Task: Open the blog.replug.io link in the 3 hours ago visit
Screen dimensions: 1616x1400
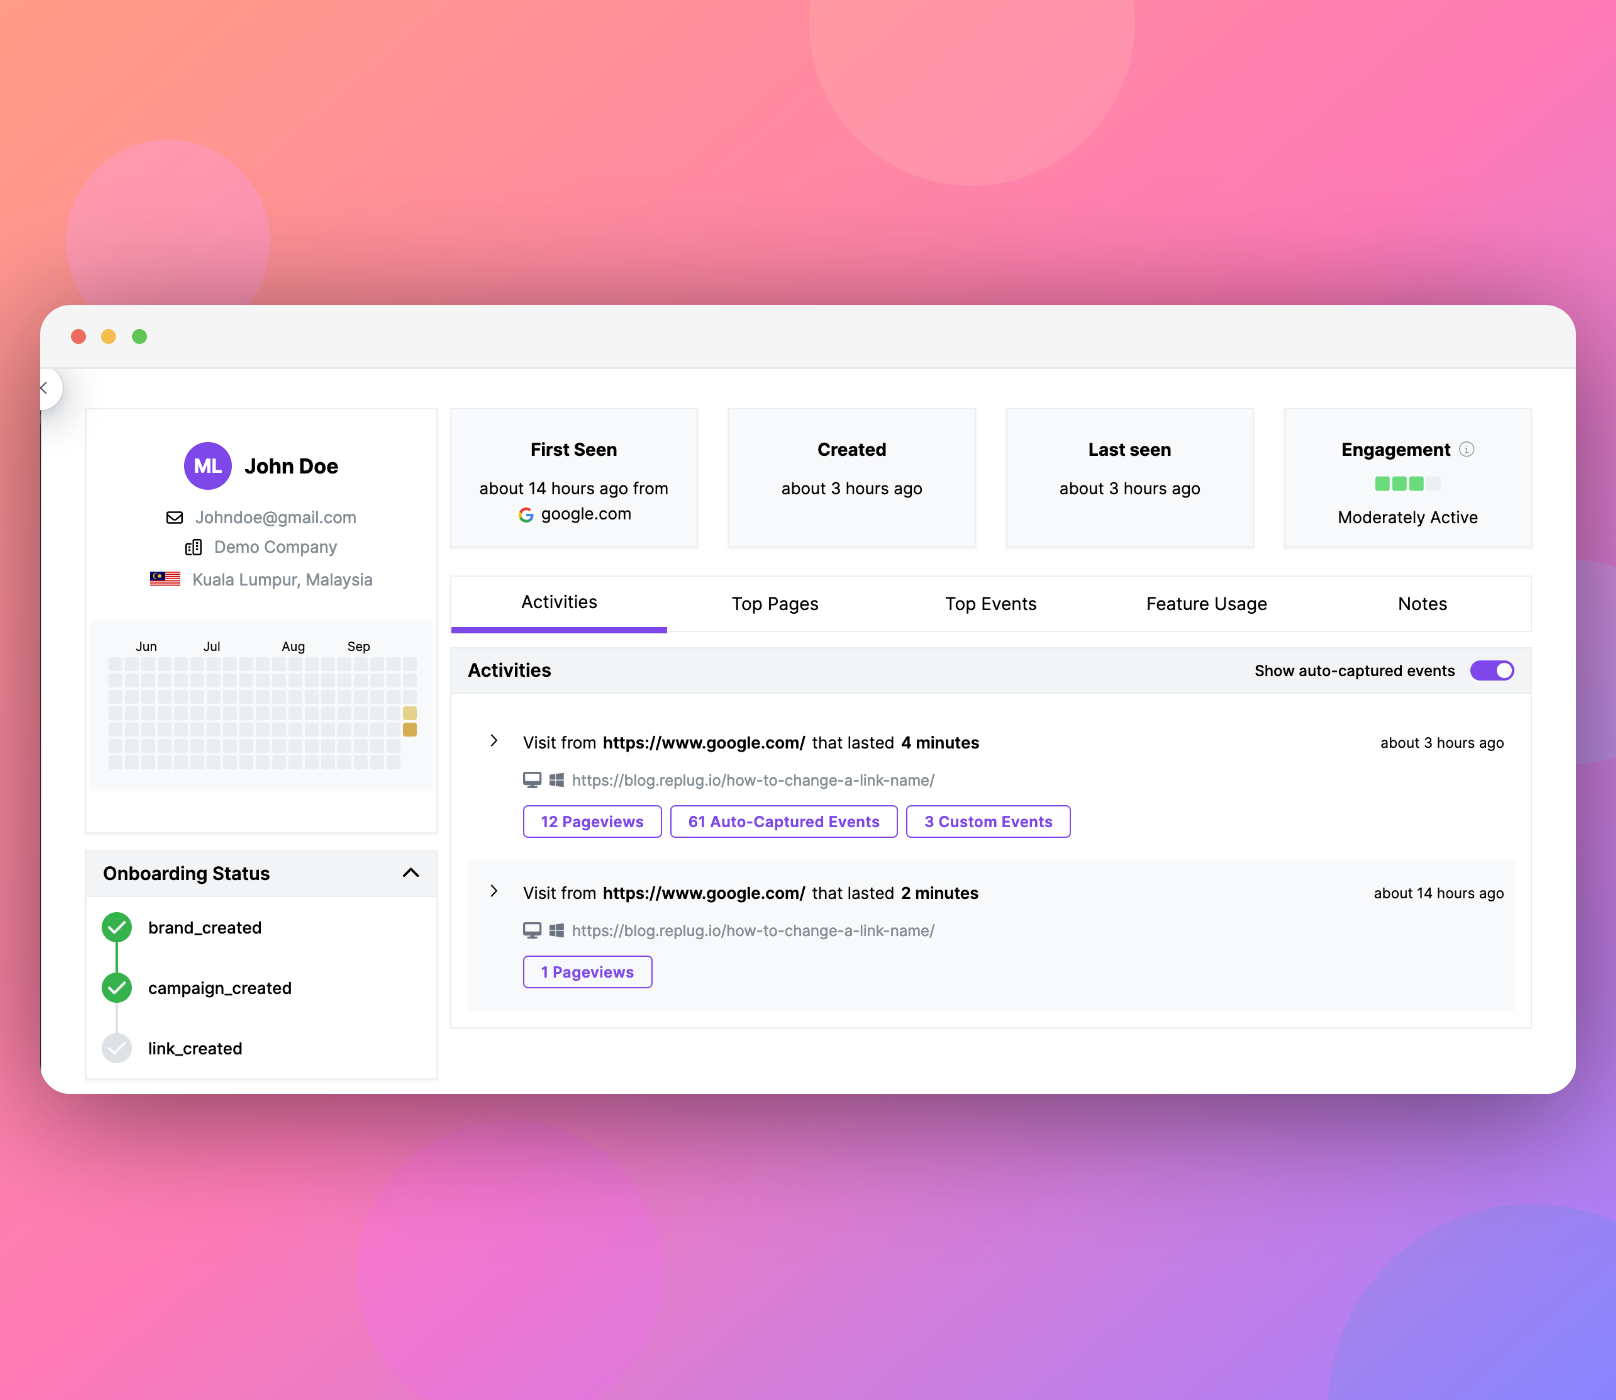Action: tap(753, 780)
